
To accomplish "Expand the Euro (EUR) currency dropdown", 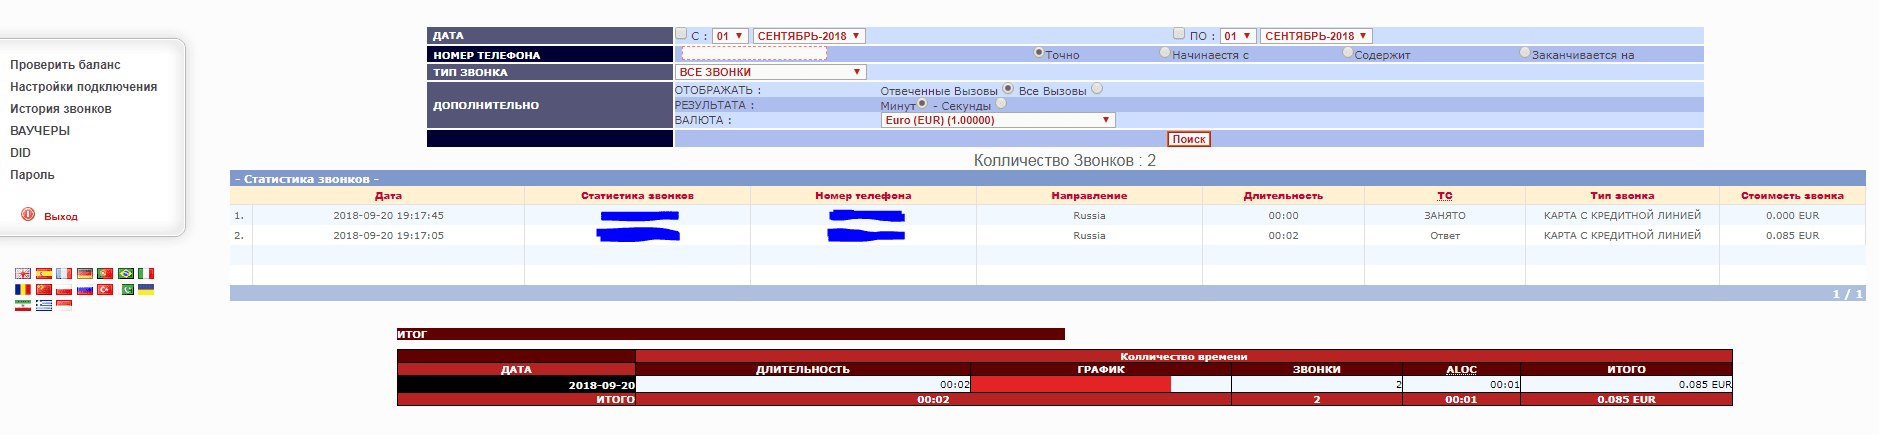I will point(997,120).
